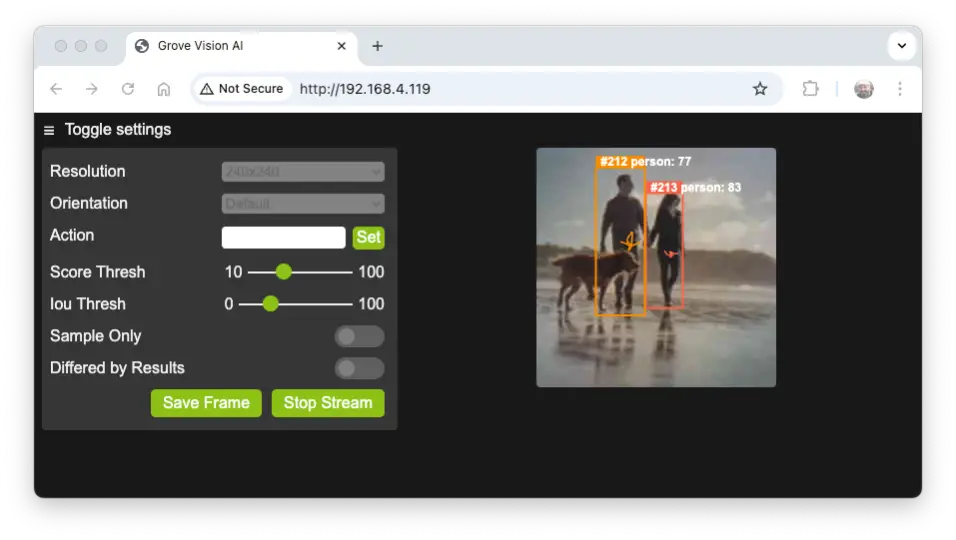
Task: Click the browser back arrow
Action: click(56, 89)
